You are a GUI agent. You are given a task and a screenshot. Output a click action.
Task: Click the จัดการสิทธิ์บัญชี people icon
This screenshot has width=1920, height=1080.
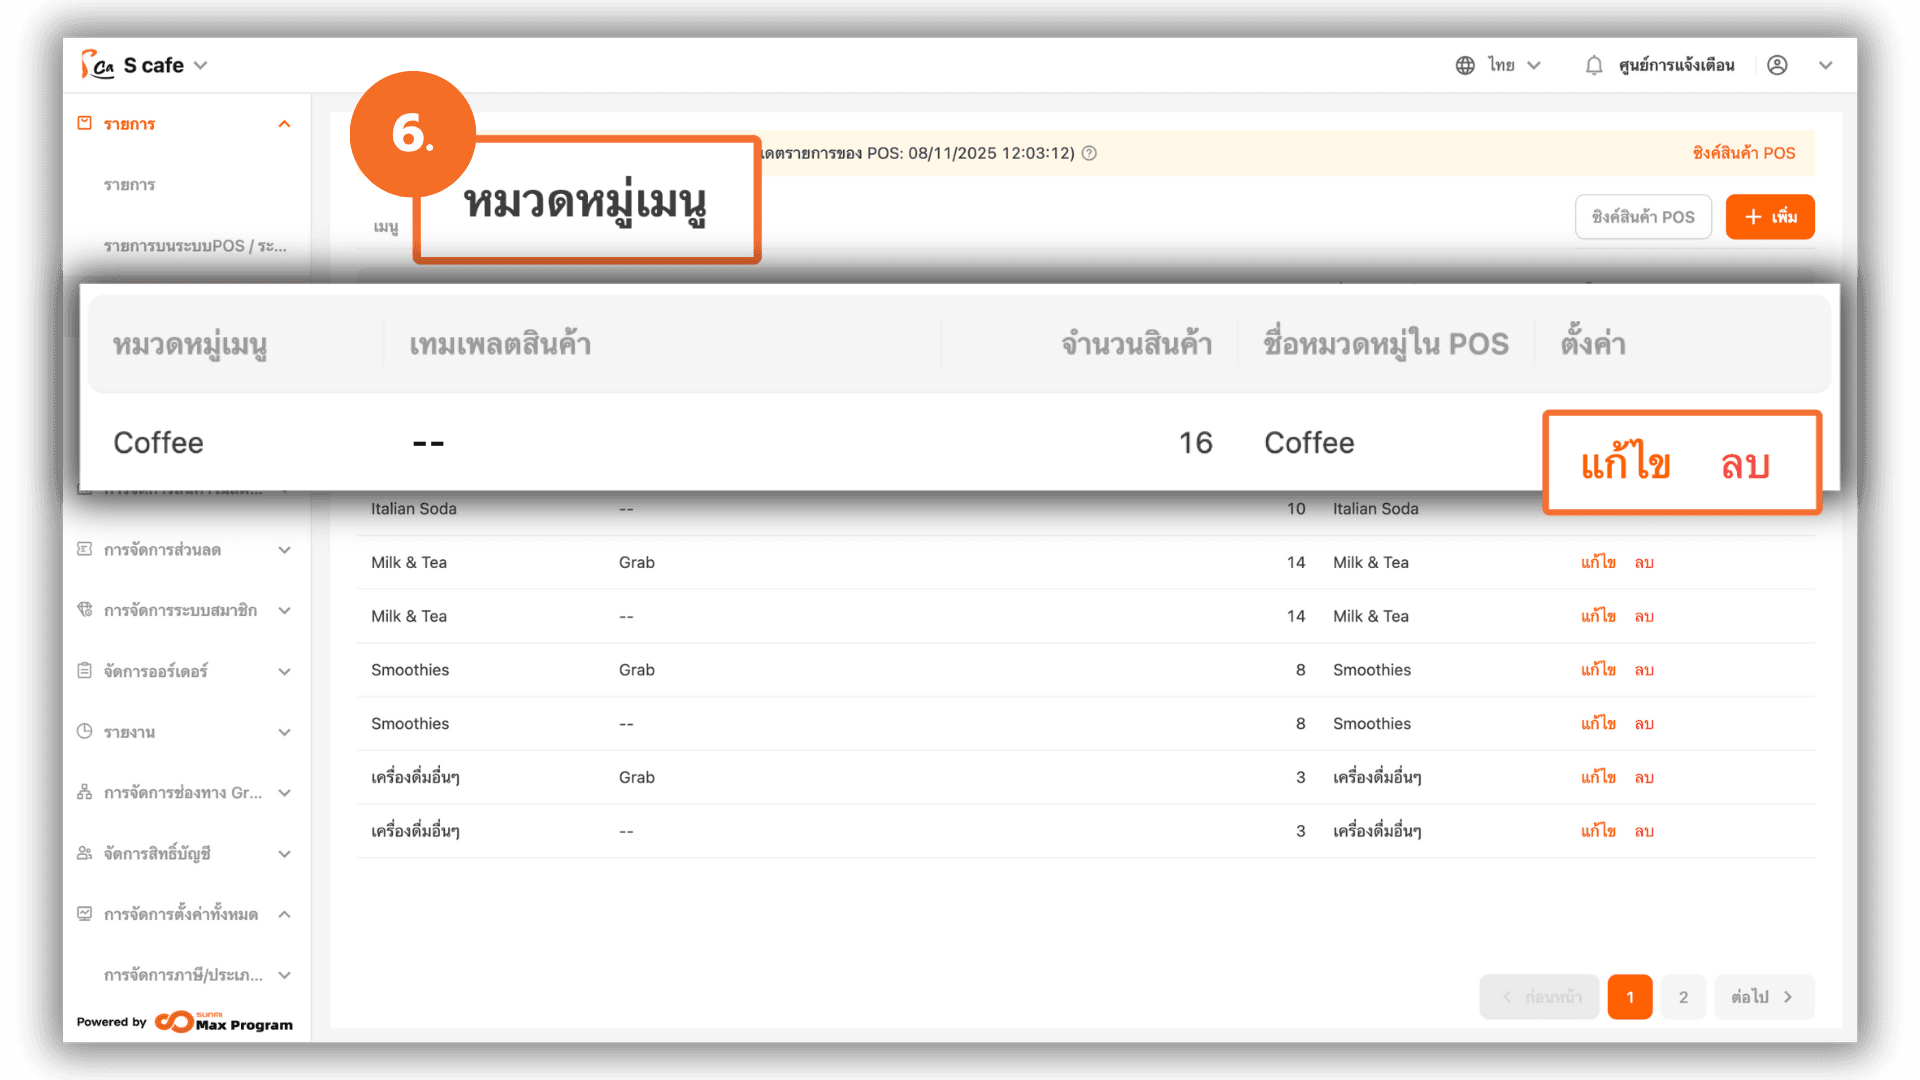tap(85, 853)
